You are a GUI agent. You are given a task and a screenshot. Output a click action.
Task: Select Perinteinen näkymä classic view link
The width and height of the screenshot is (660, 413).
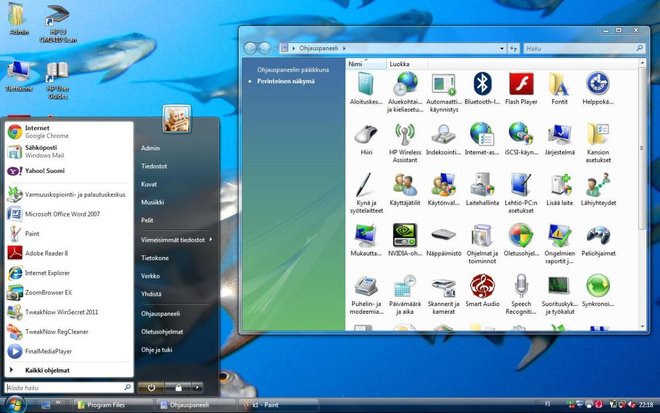tap(286, 81)
